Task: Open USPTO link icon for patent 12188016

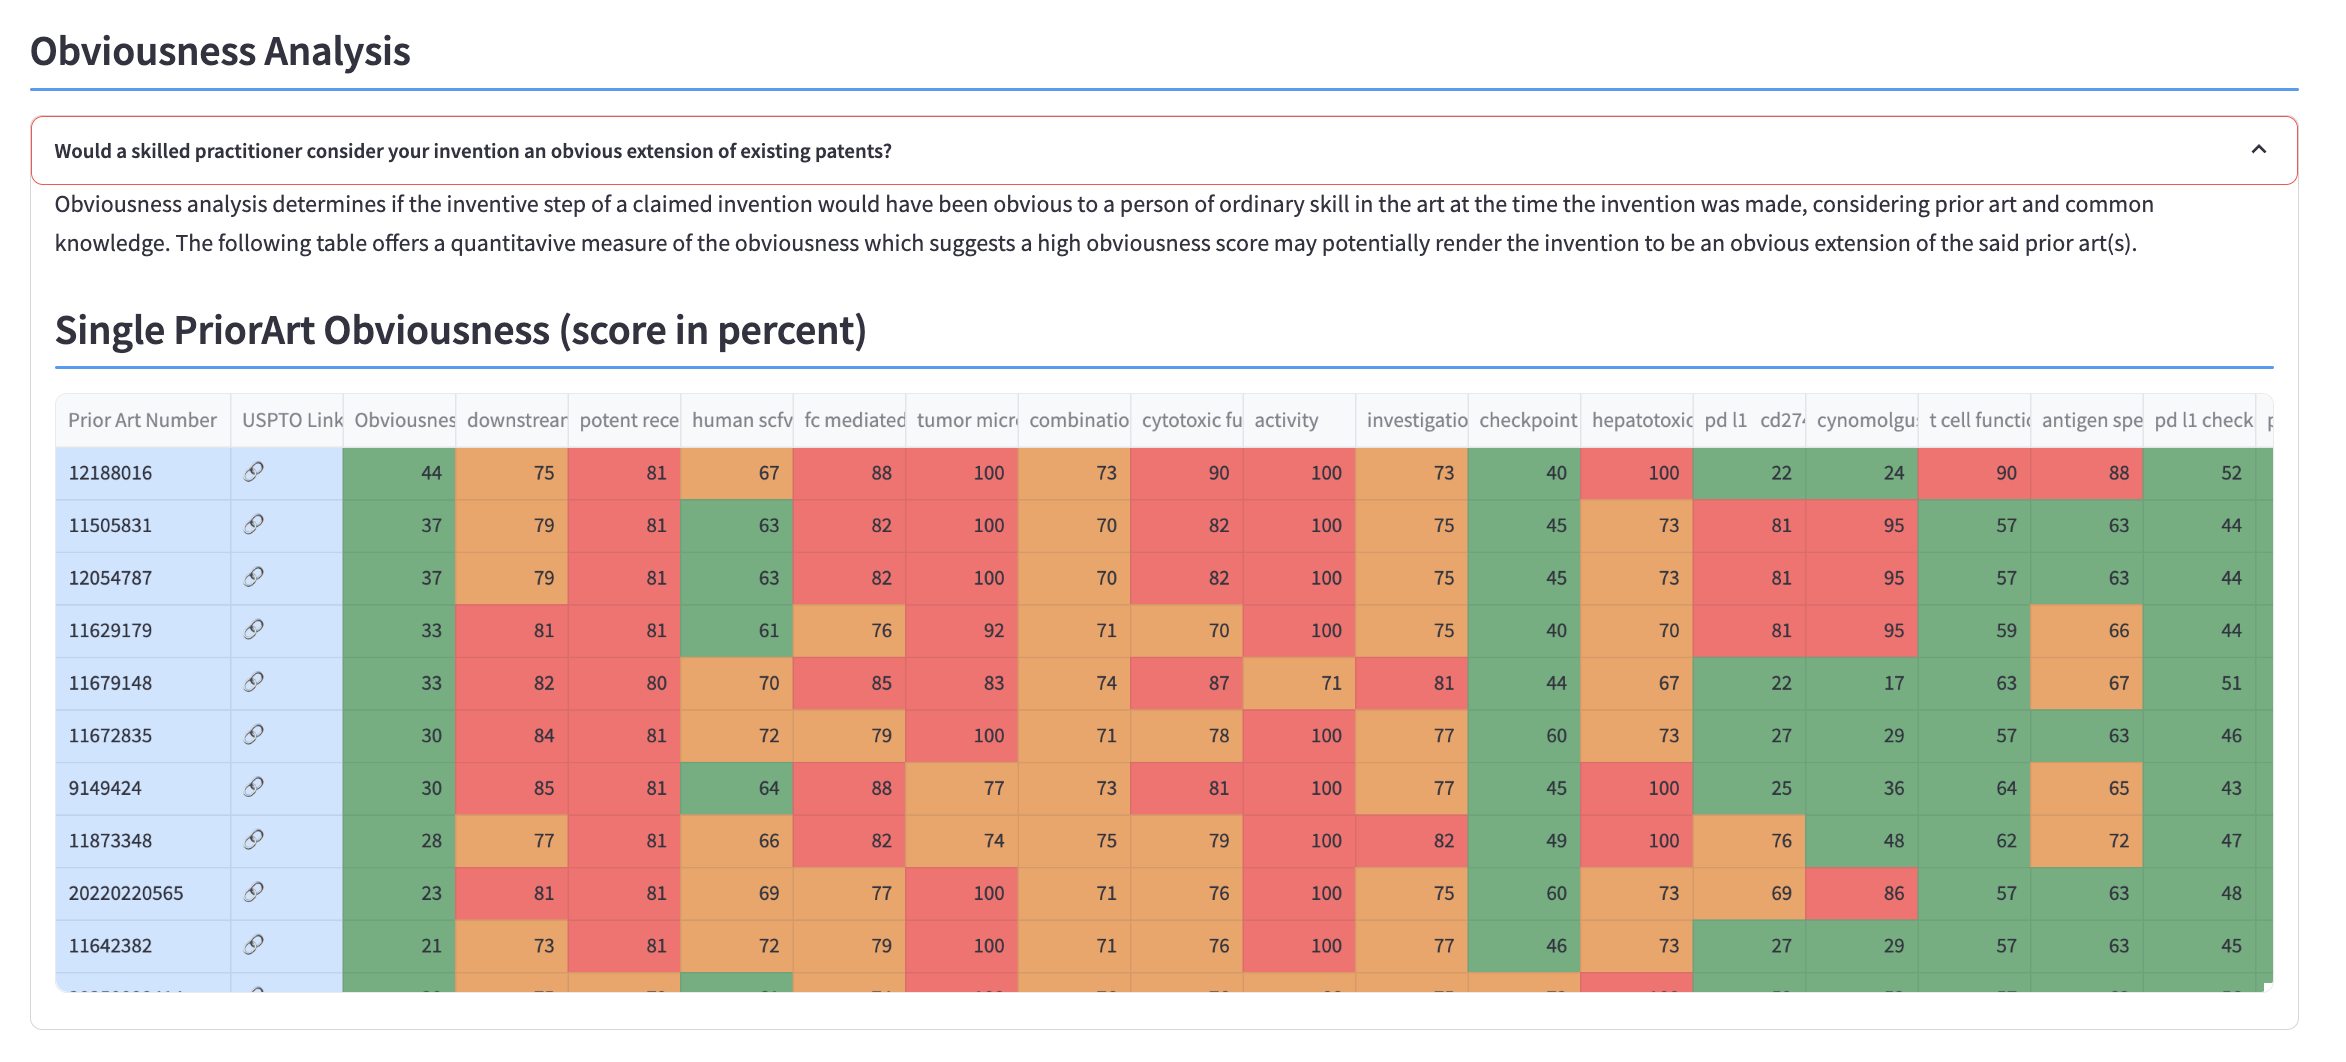Action: click(254, 472)
